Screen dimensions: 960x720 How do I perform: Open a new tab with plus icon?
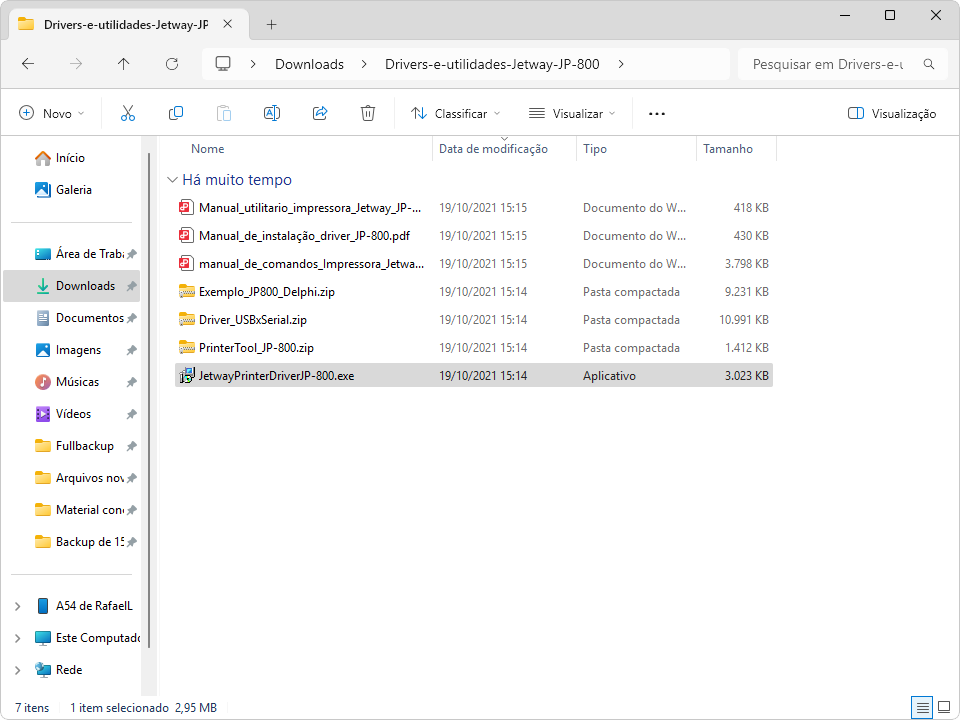272,24
